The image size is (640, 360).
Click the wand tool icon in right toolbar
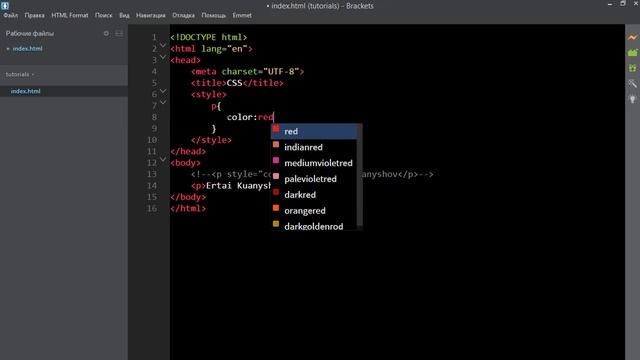coord(632,84)
